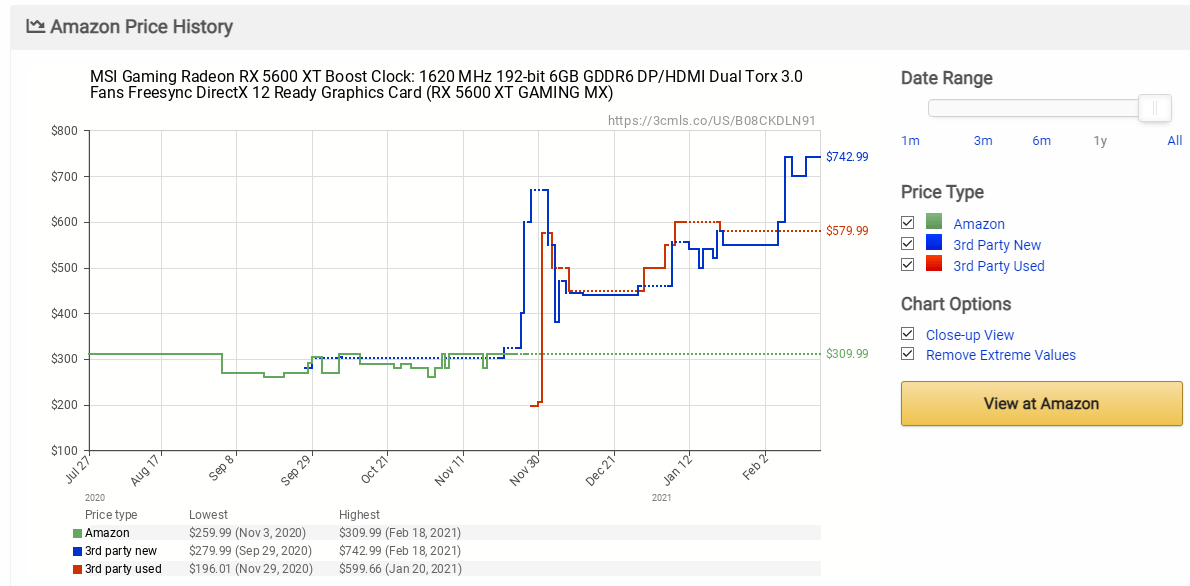Viewport: 1190px width, 586px height.
Task: Click highest price $742.99 (Feb 18, 2021)
Action: click(x=400, y=550)
